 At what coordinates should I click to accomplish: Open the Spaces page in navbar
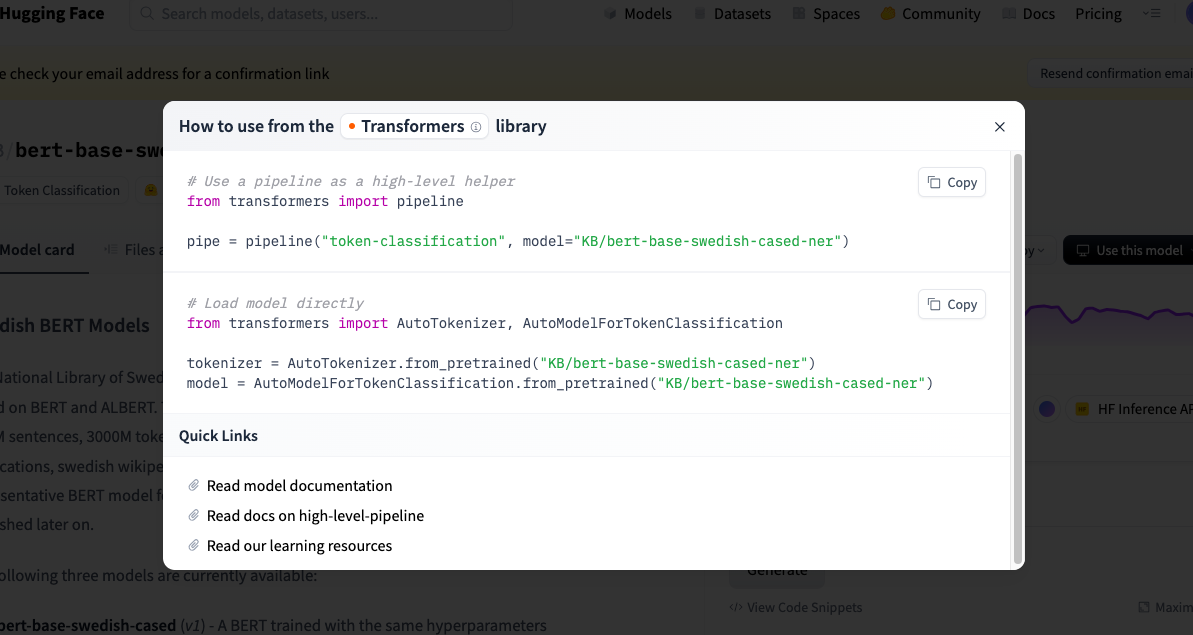826,14
